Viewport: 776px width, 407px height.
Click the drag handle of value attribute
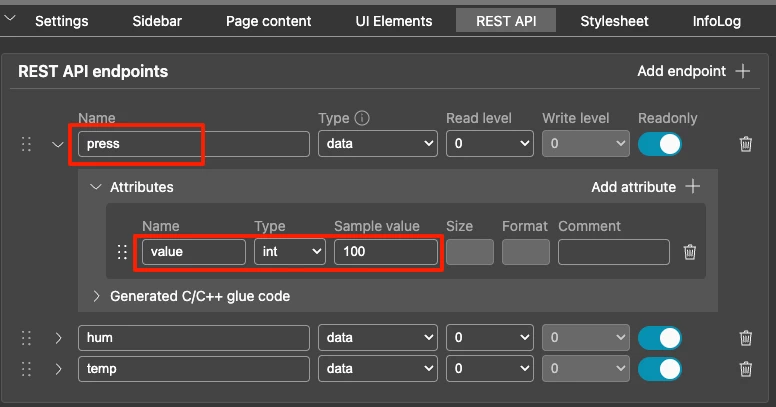[x=122, y=252]
